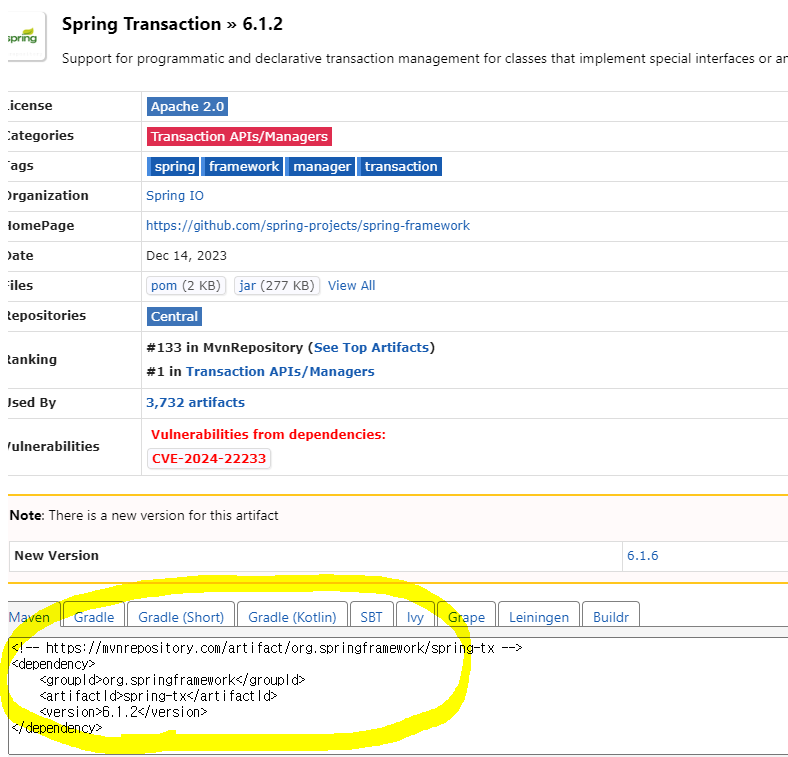Open the Central repository badge
The image size is (788, 757).
click(x=174, y=317)
